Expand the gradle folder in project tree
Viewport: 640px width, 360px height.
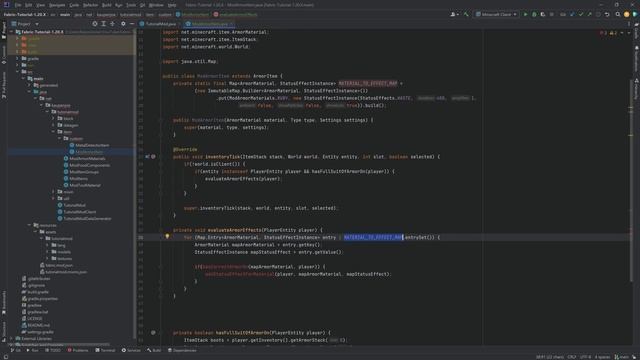pyautogui.click(x=18, y=58)
